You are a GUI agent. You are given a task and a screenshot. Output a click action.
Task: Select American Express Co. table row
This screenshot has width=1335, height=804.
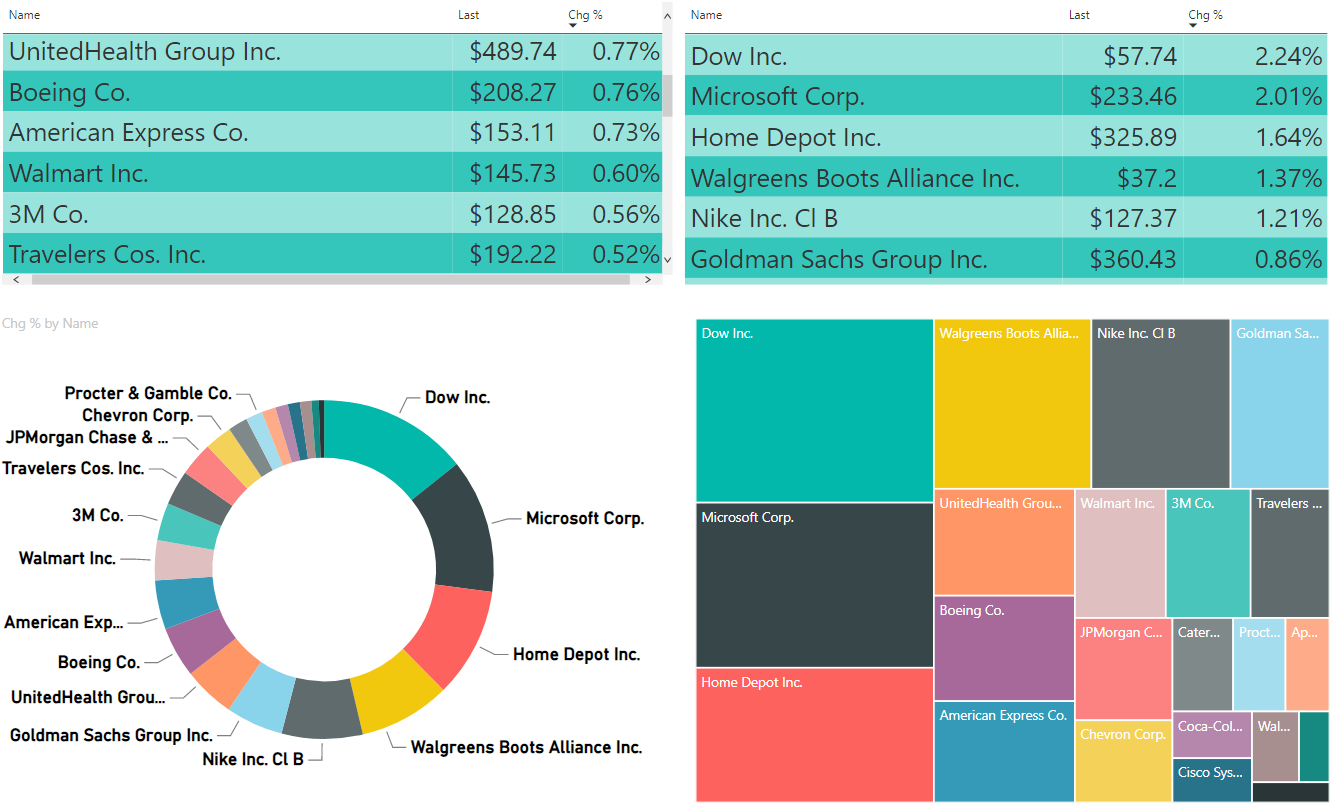pos(332,132)
